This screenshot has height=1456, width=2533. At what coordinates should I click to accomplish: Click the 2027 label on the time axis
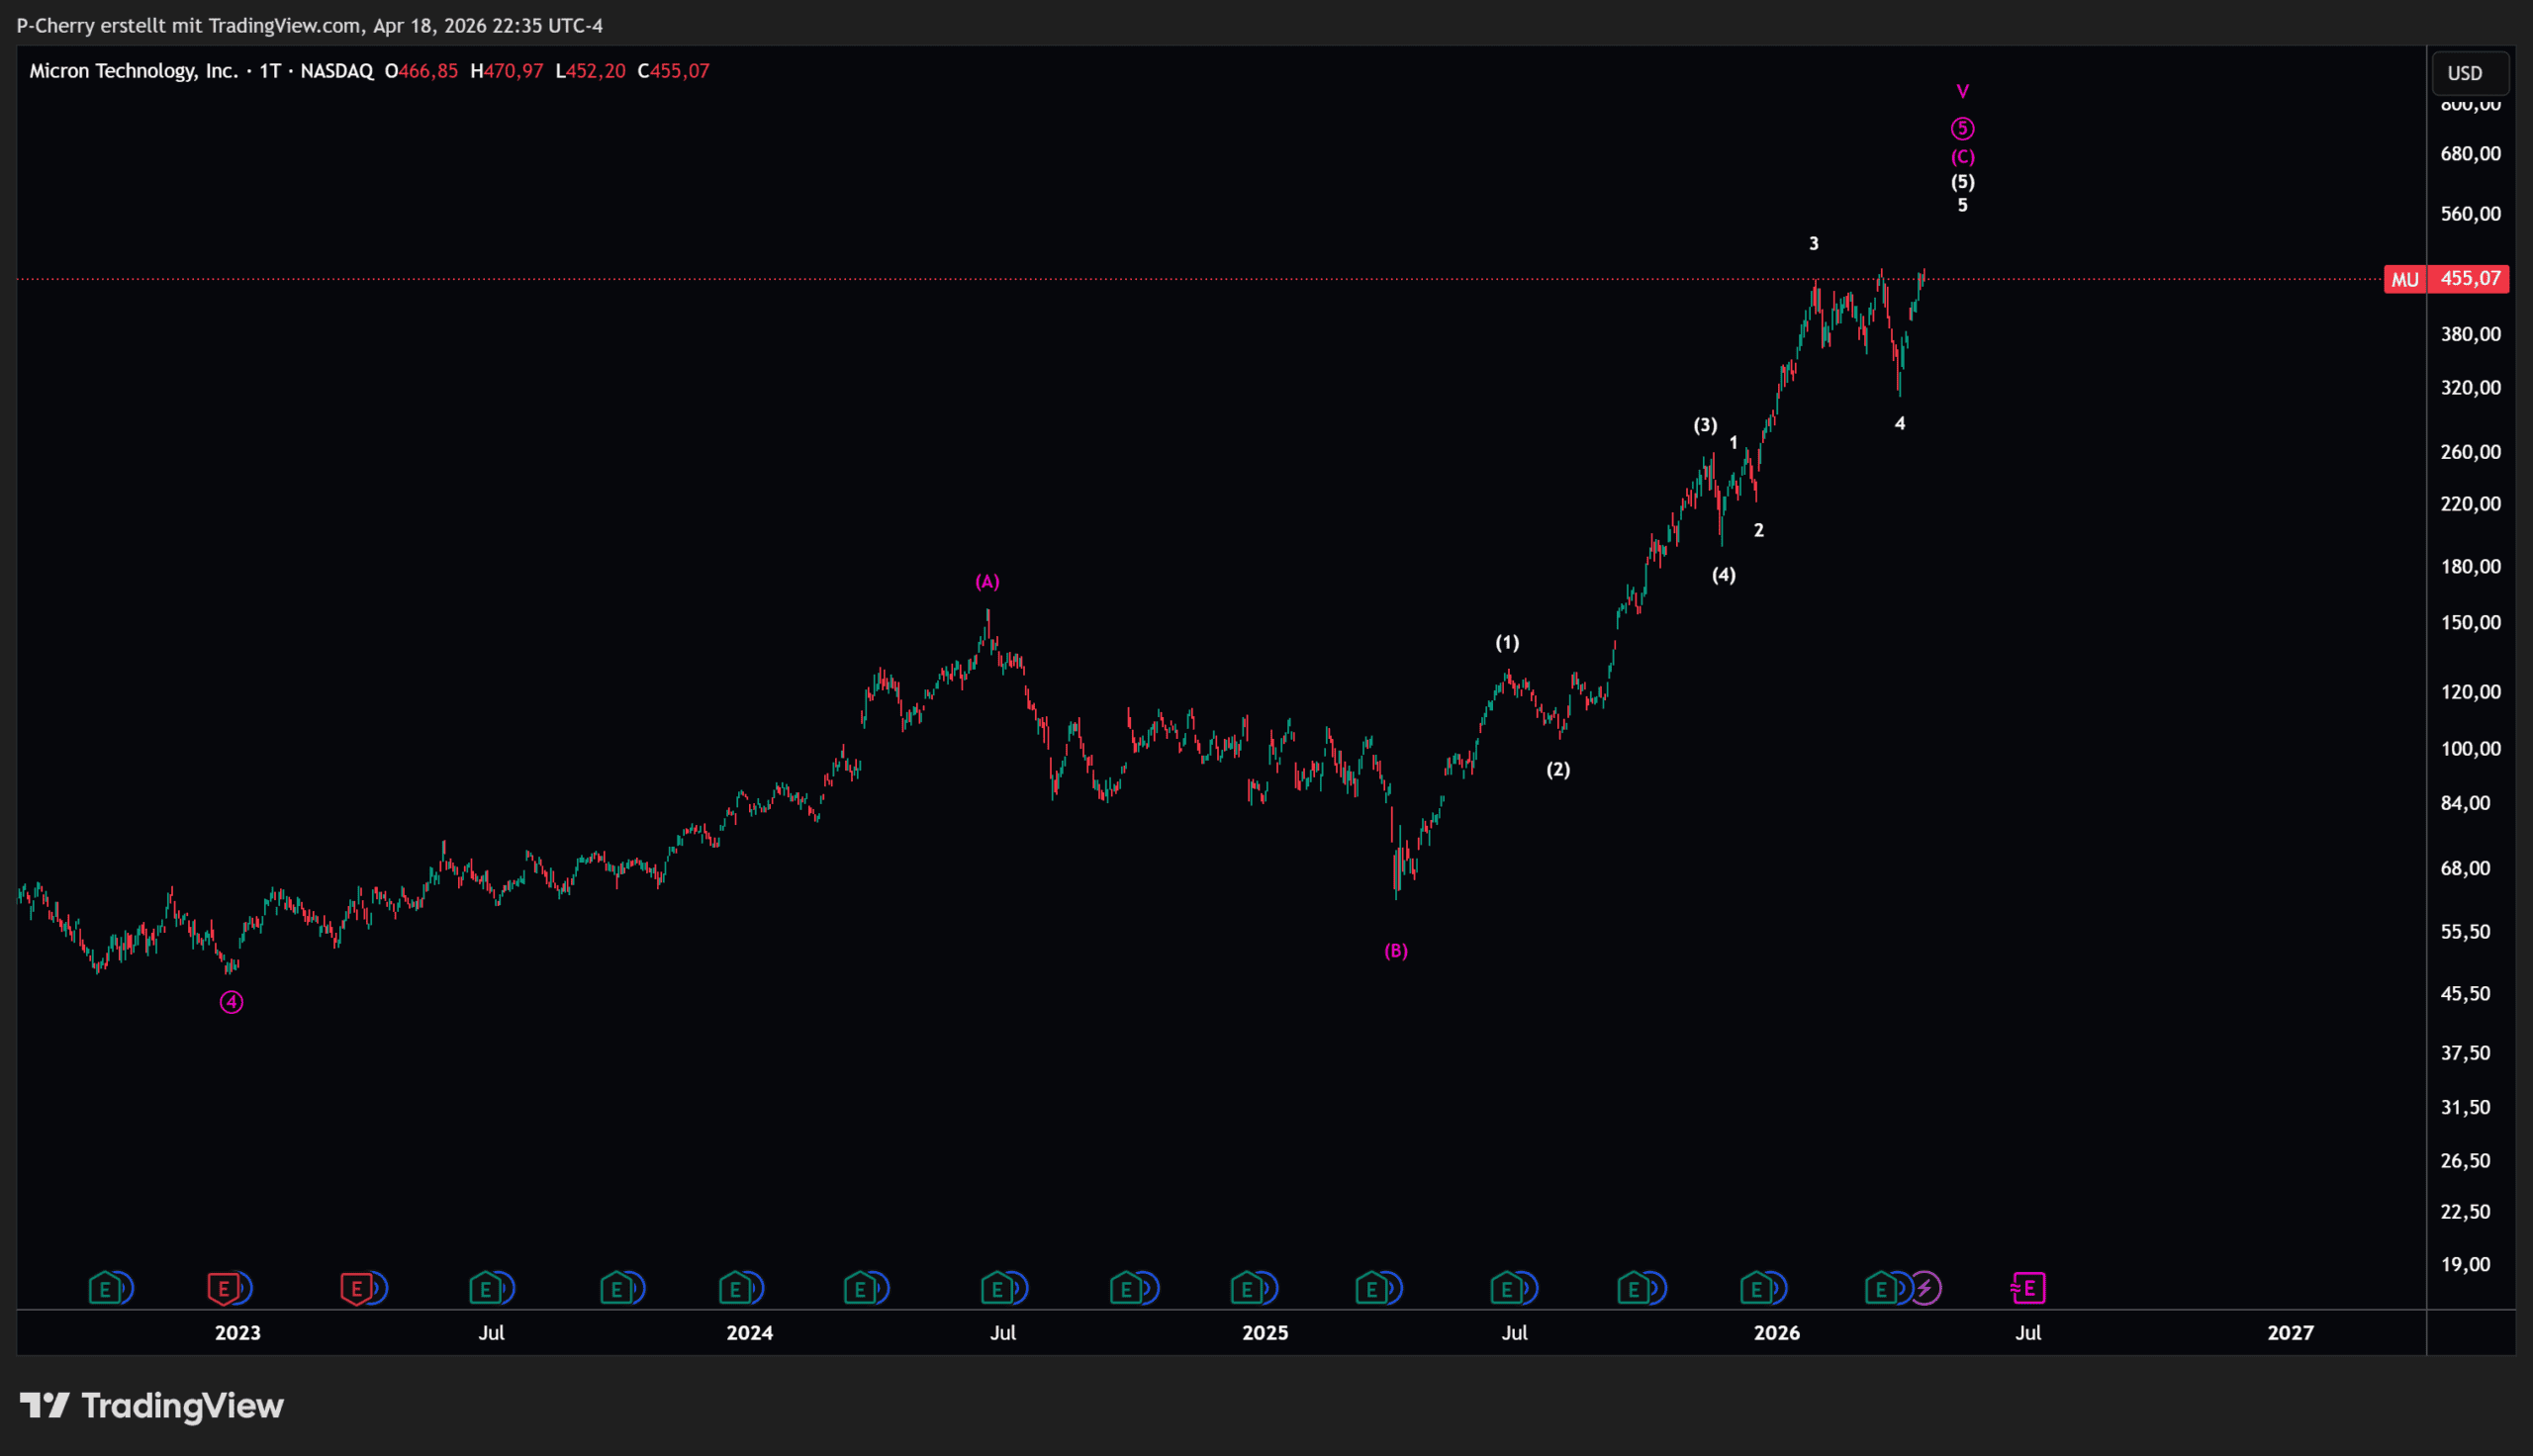[2290, 1333]
